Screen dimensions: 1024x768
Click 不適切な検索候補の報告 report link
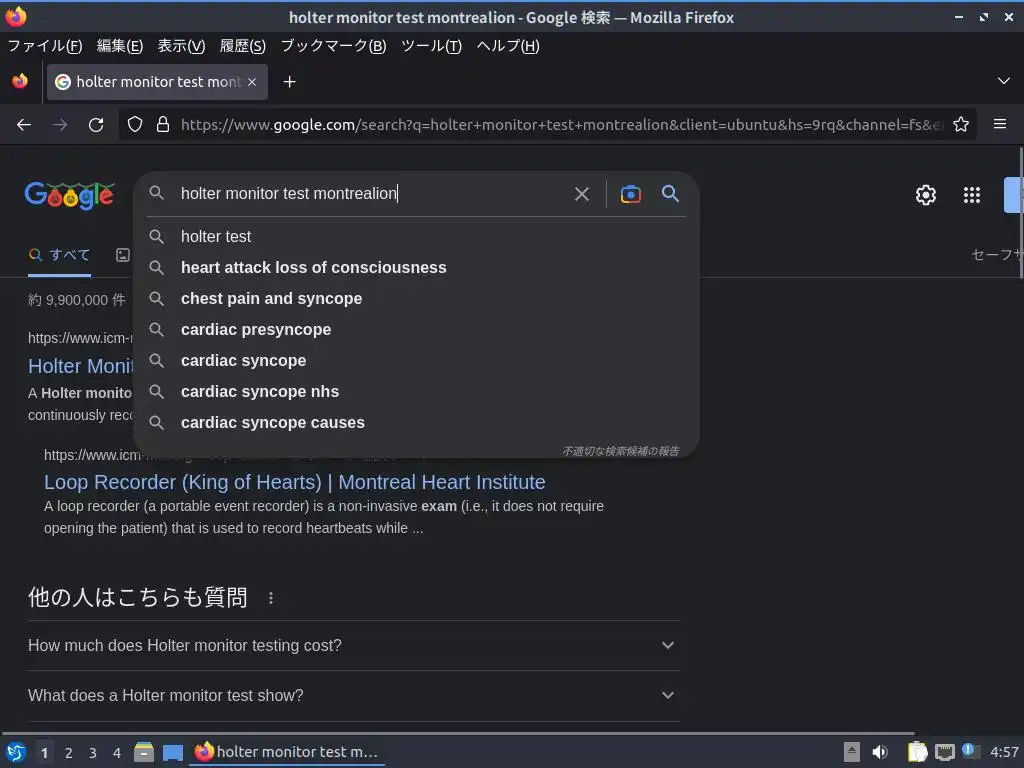[620, 451]
